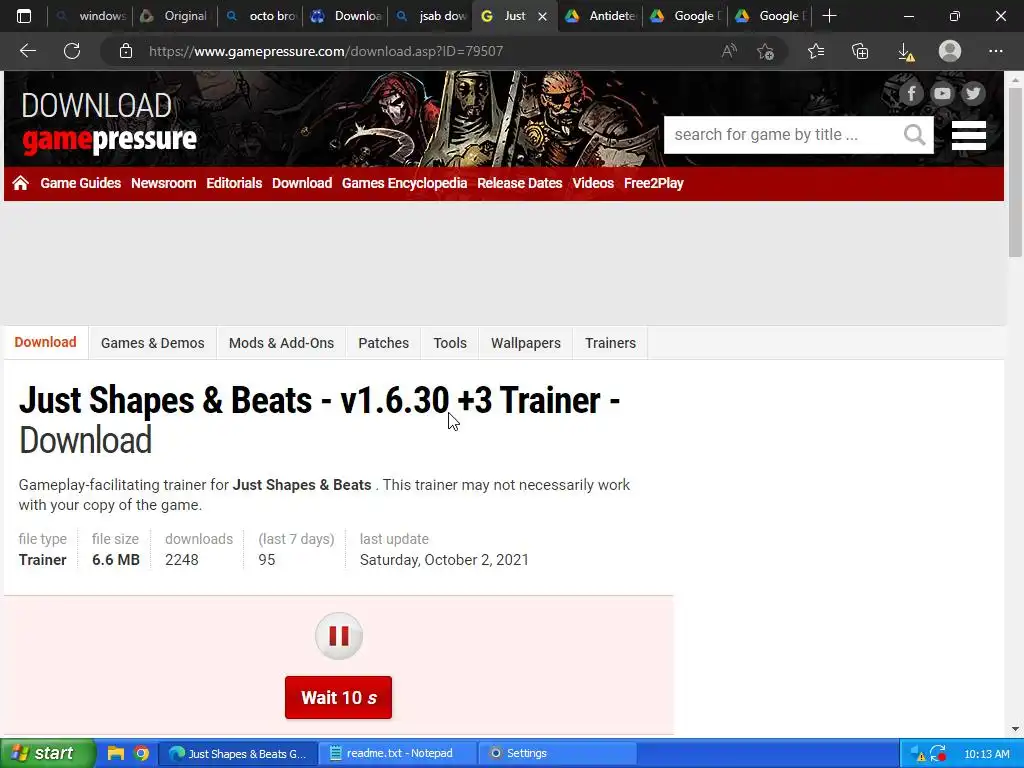The width and height of the screenshot is (1024, 768).
Task: Open Release Dates page
Action: (x=519, y=183)
